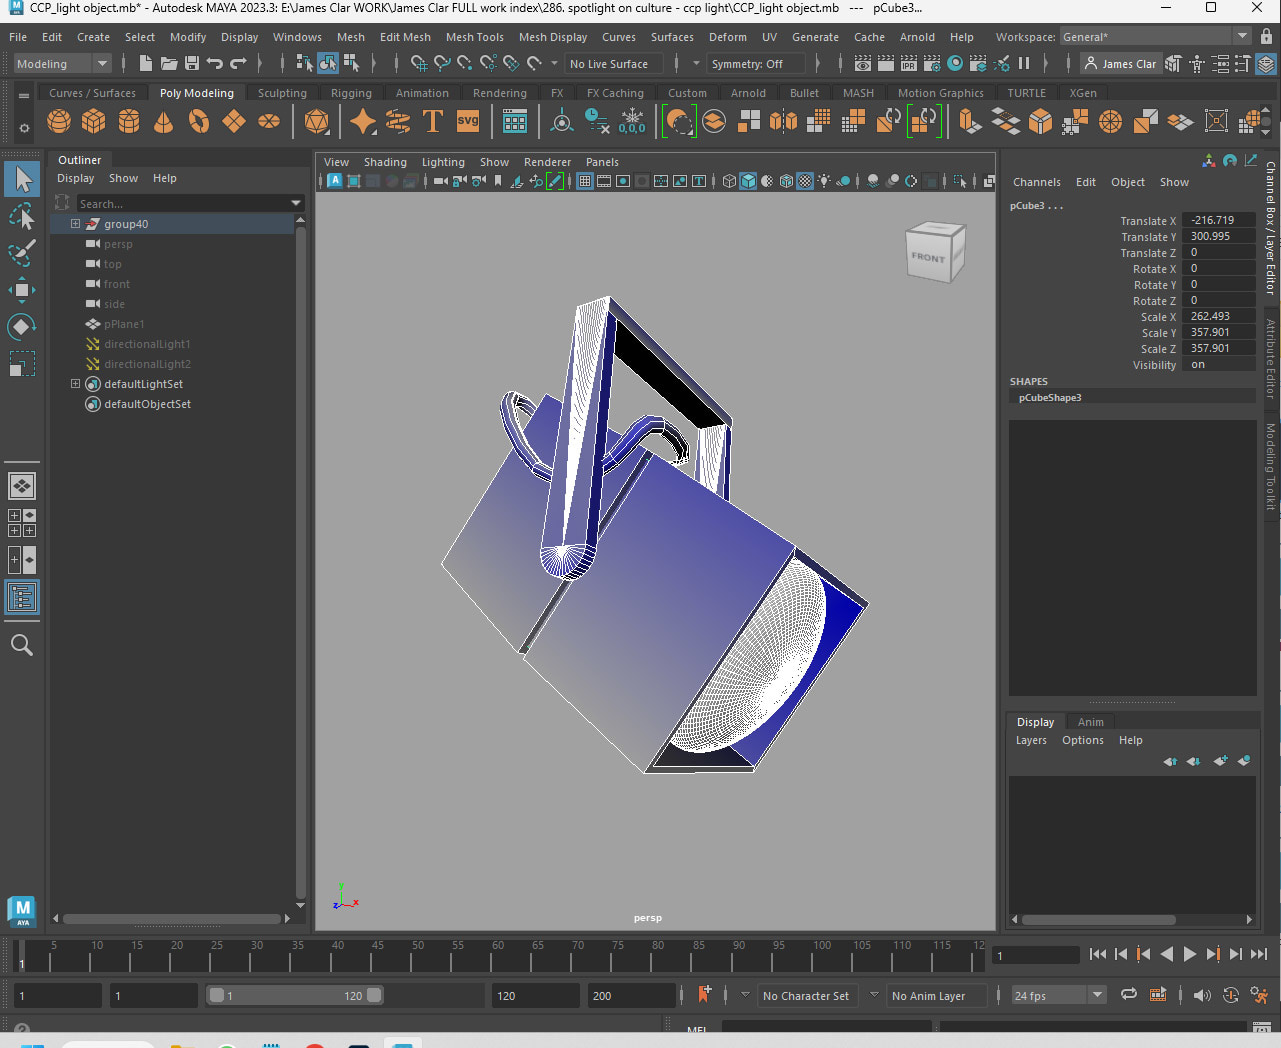Click the SVG import shelf icon
This screenshot has height=1048, width=1281.
click(x=468, y=122)
